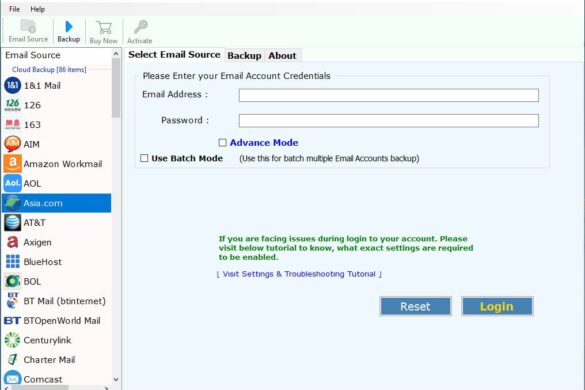Click the Login button

497,306
